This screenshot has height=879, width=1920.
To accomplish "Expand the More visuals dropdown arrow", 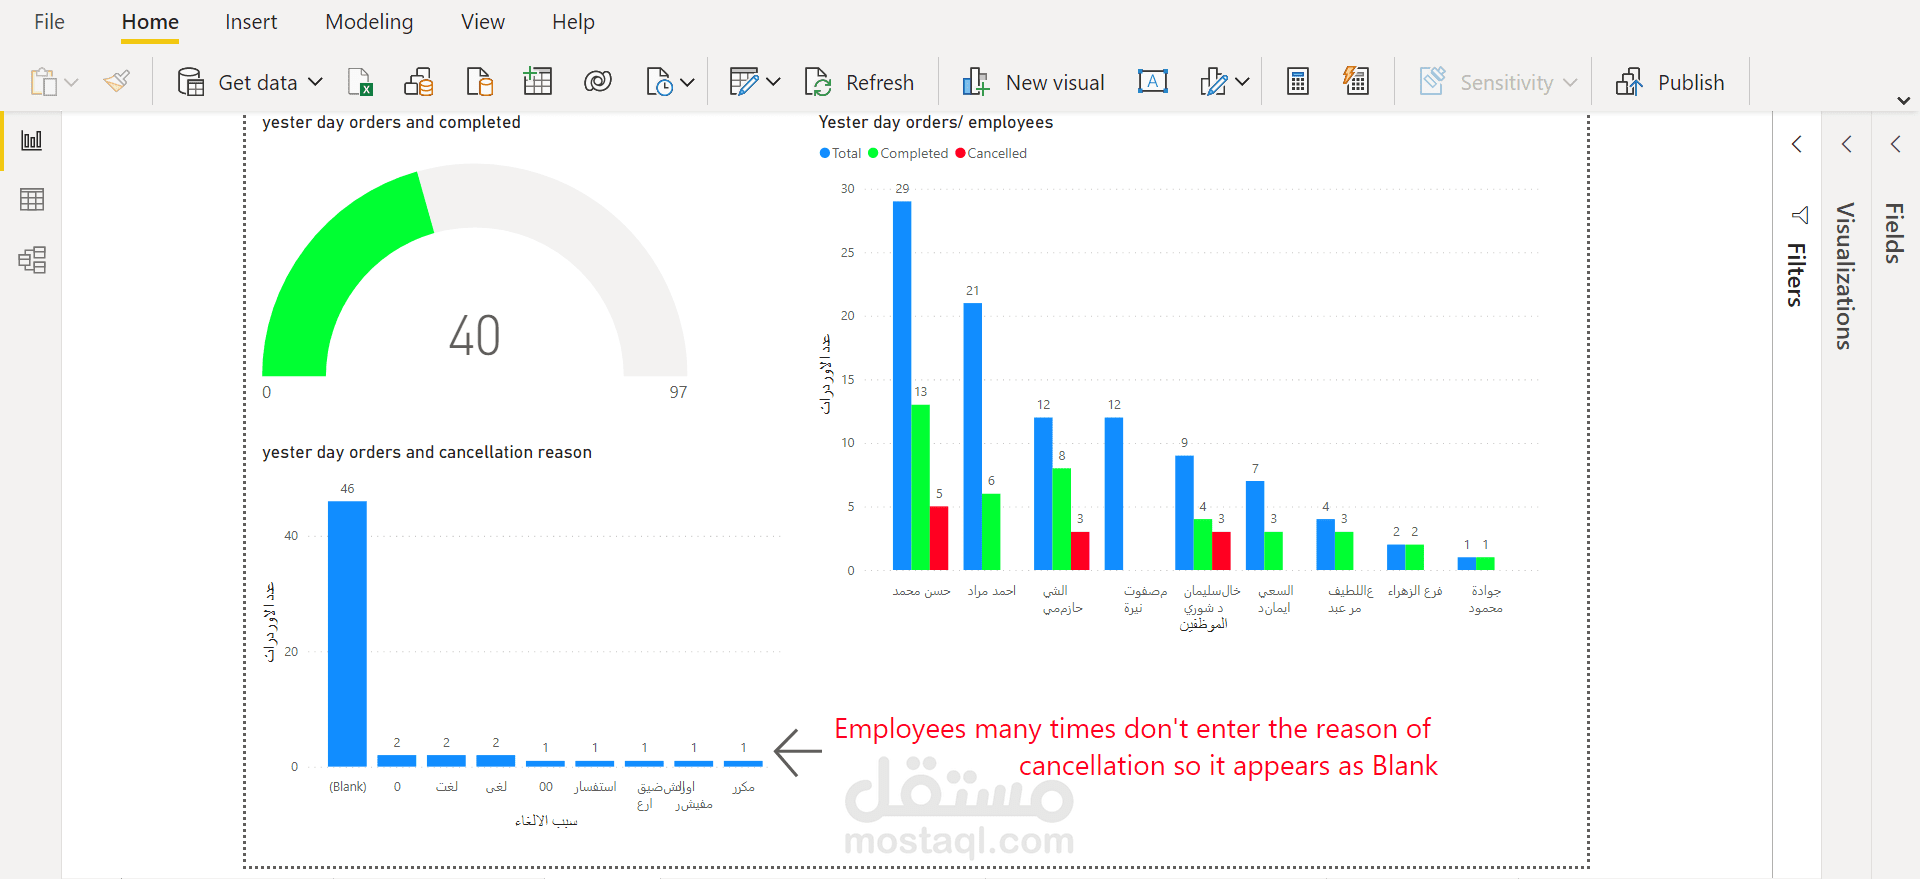I will pos(1242,82).
